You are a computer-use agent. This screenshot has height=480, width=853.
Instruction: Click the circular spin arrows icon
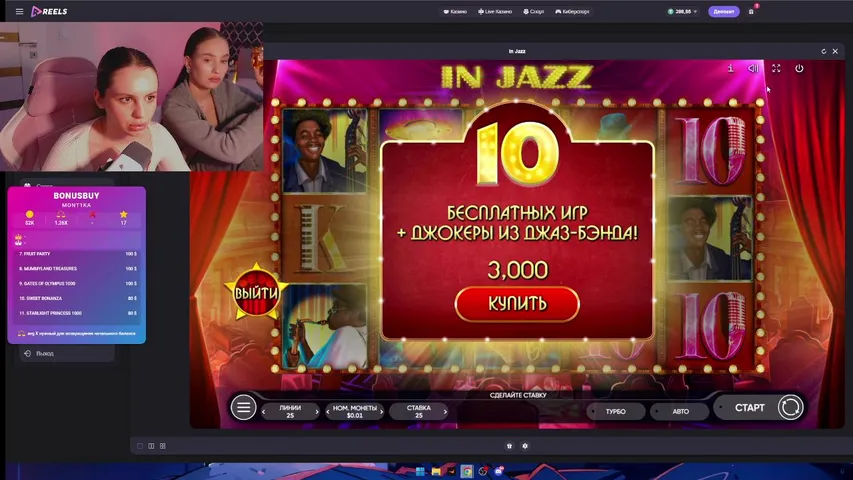point(789,407)
